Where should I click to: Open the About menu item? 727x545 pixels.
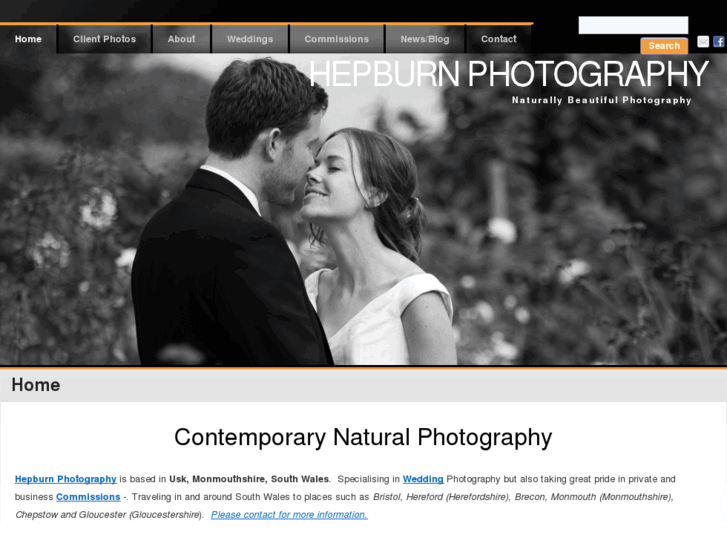181,39
